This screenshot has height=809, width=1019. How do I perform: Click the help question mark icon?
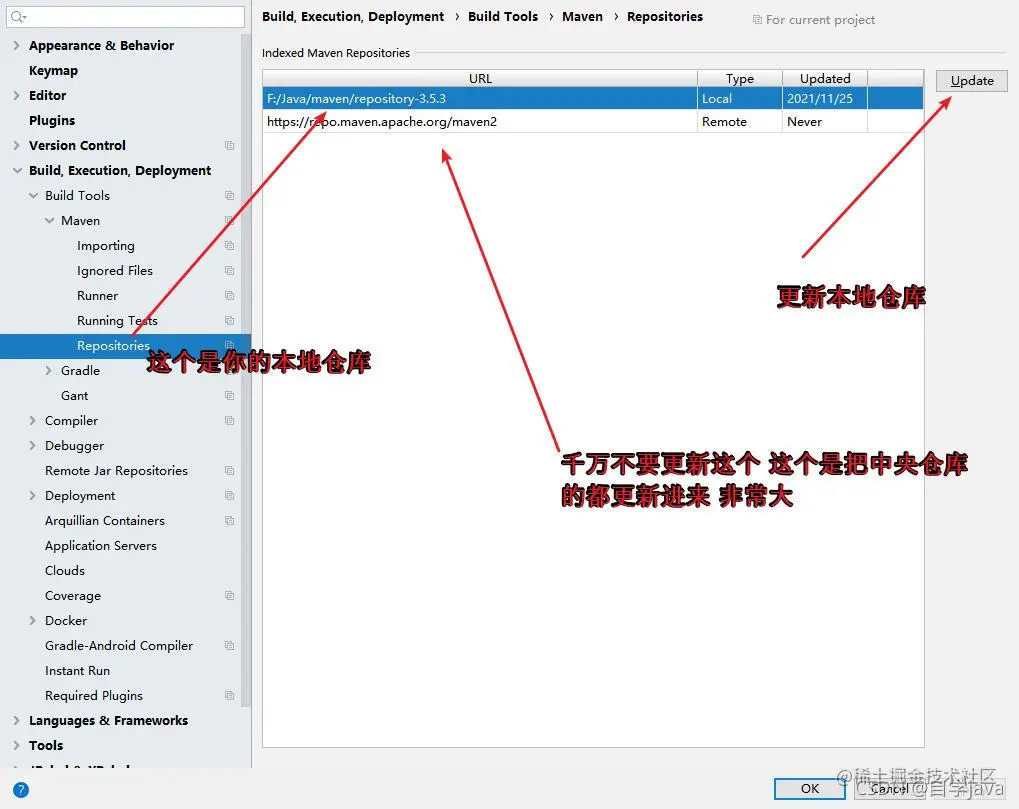tap(21, 790)
